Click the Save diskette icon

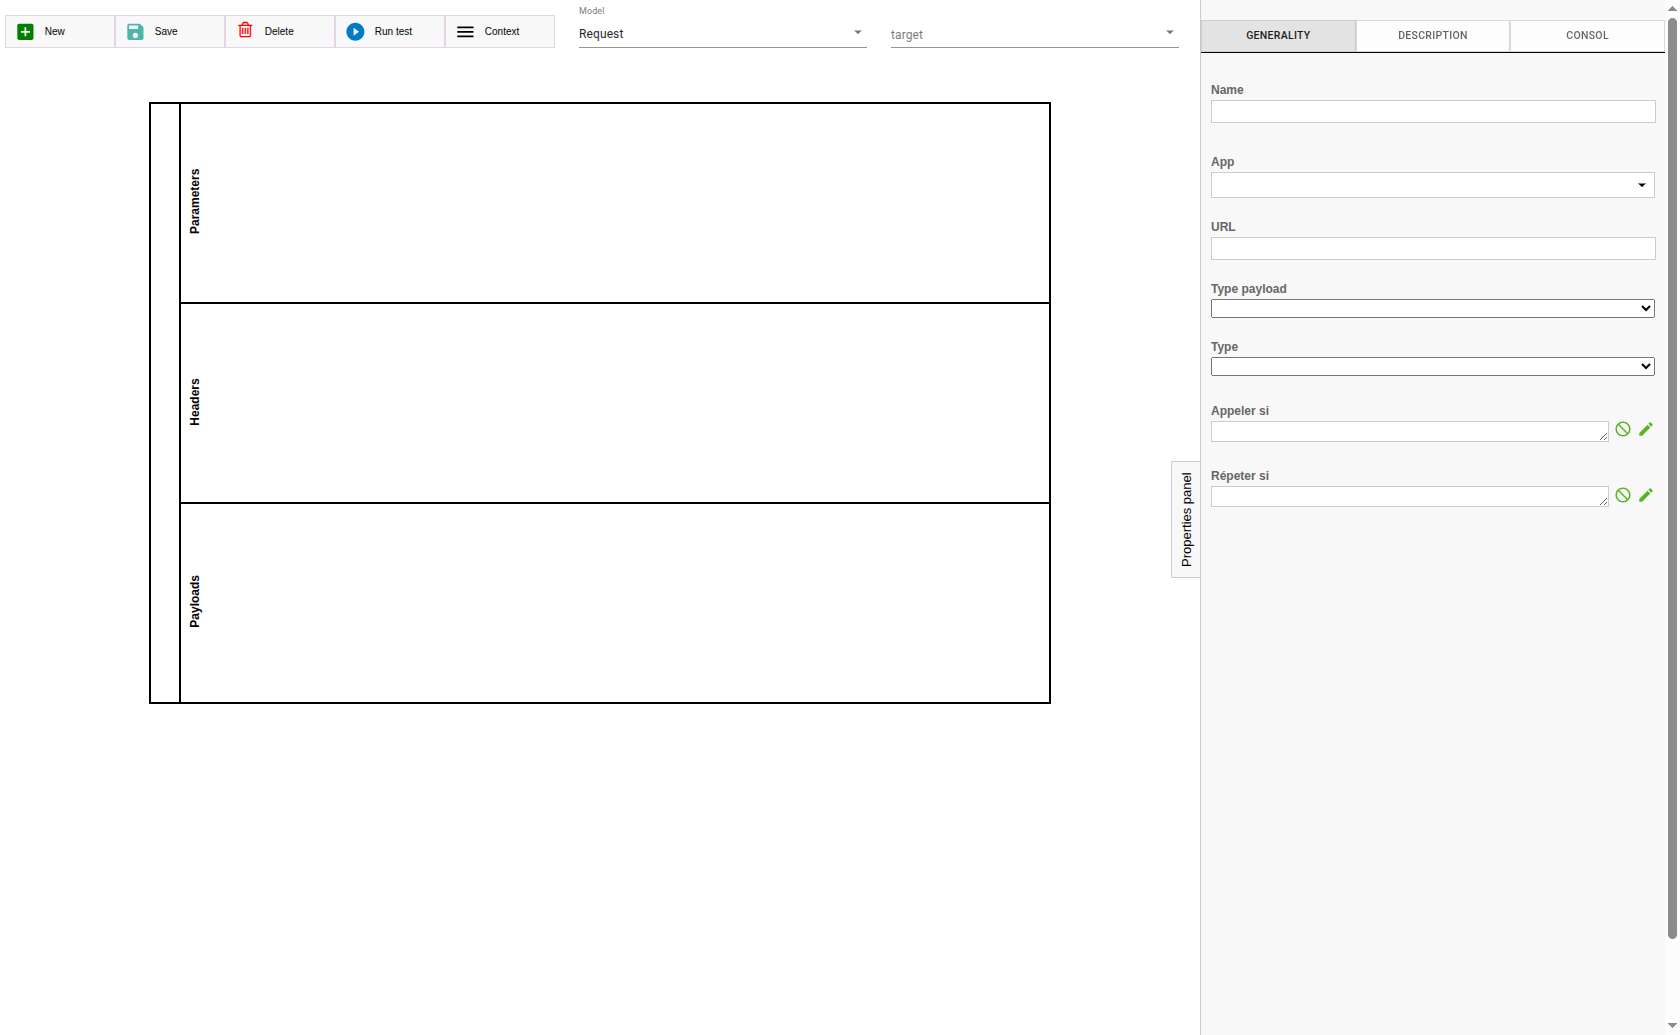[x=134, y=31]
